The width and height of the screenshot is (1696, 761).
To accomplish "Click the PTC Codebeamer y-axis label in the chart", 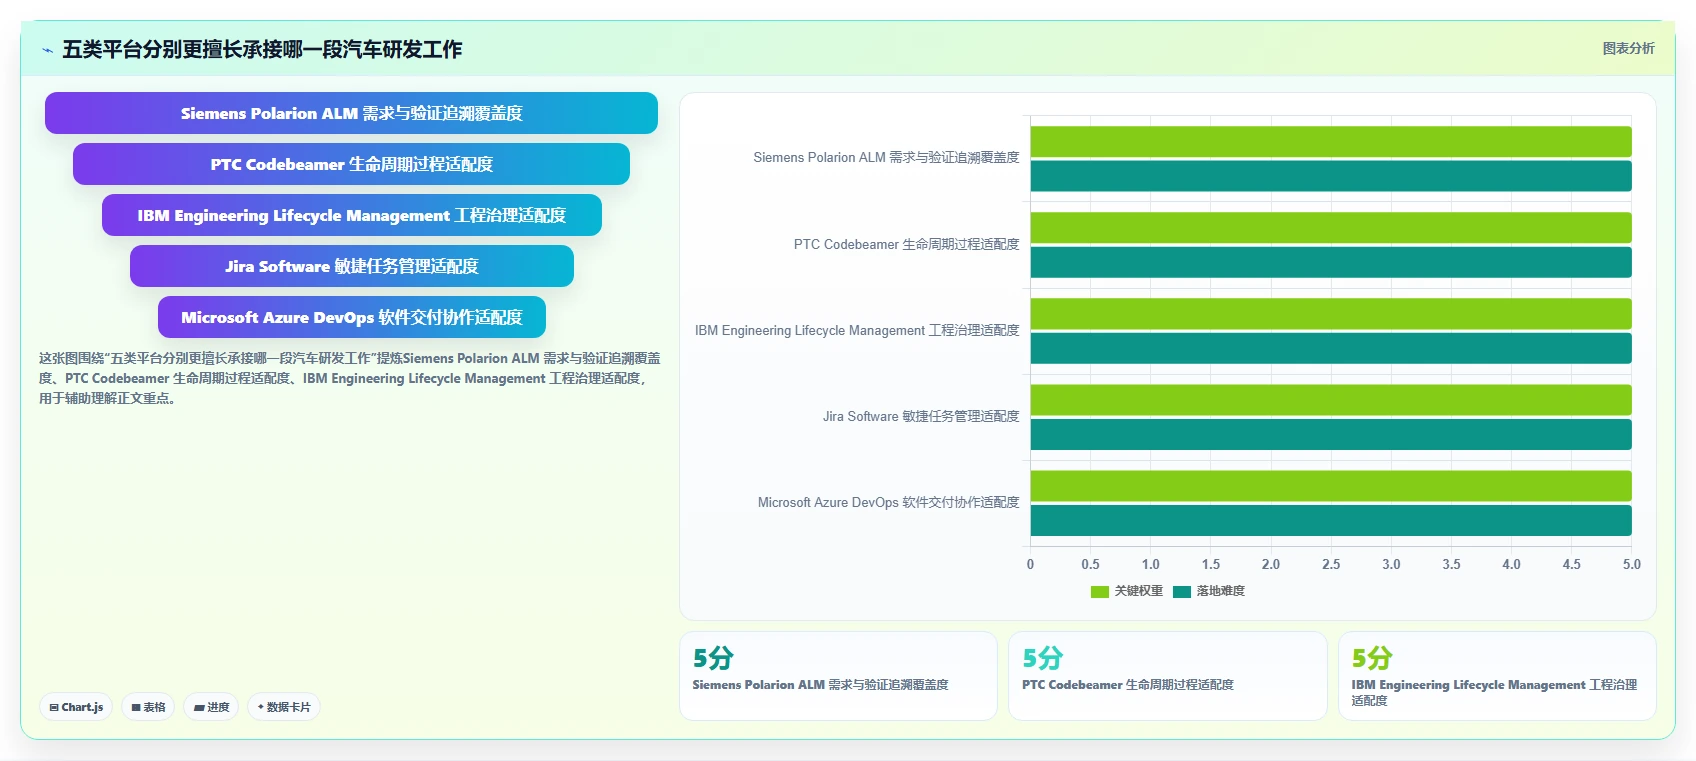I will pos(906,244).
